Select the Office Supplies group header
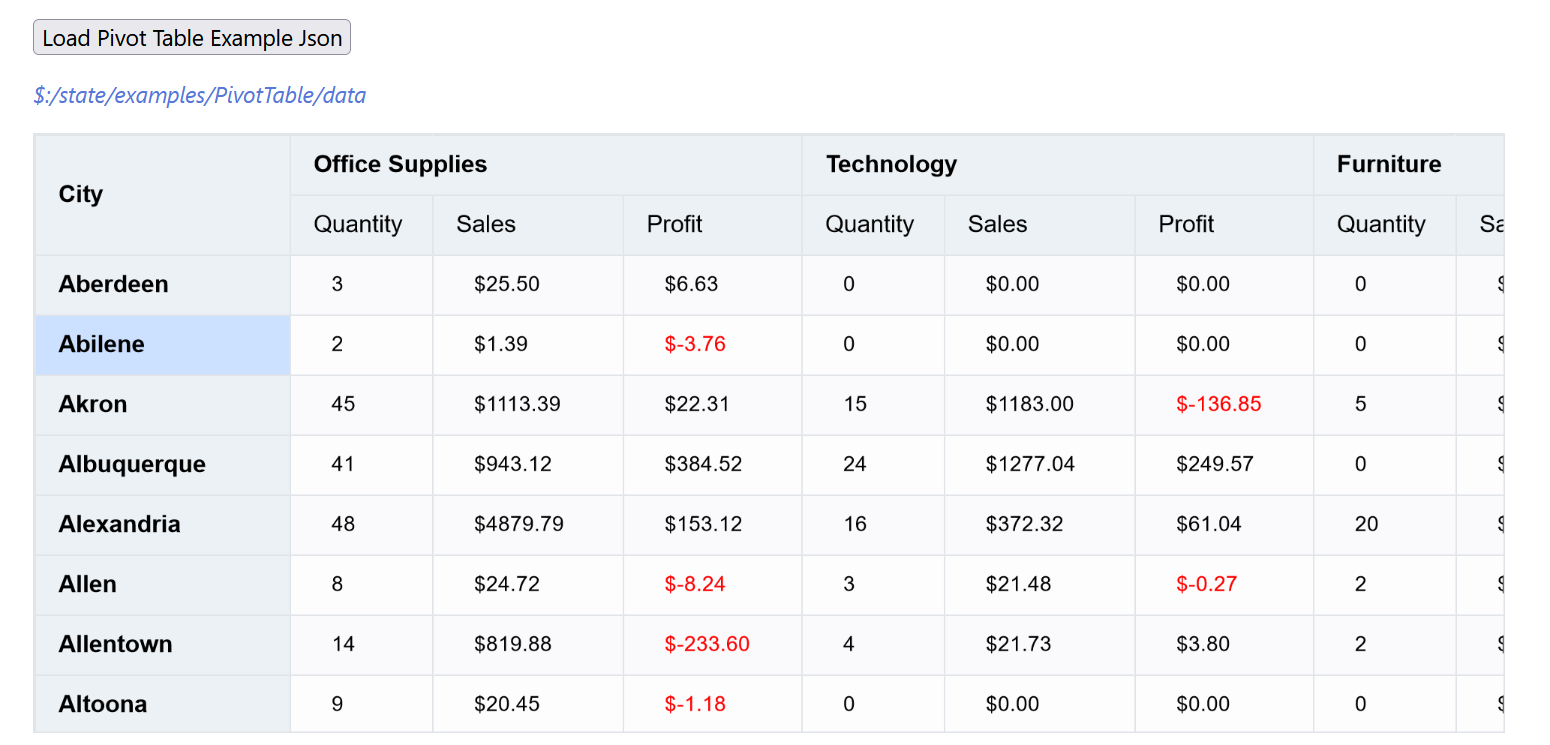The image size is (1550, 745). click(x=400, y=164)
